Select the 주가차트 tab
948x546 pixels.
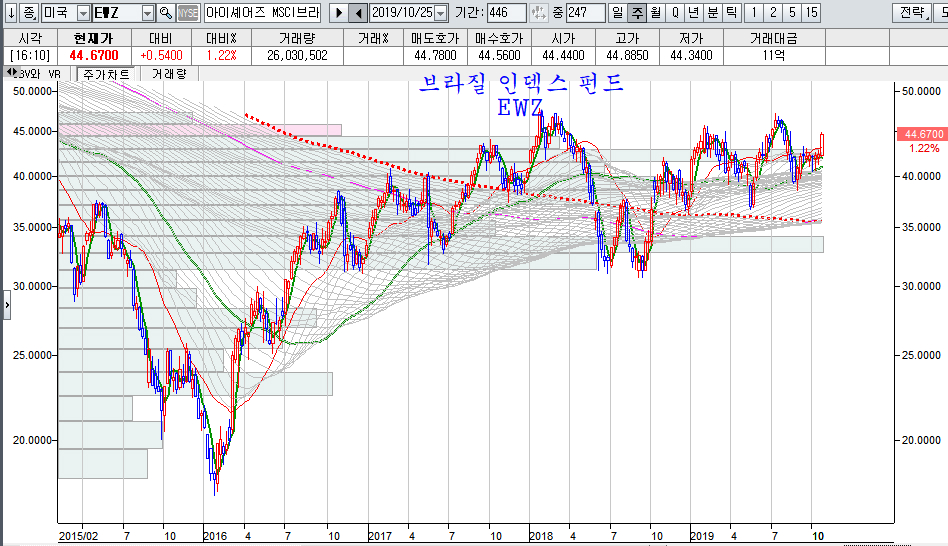pyautogui.click(x=107, y=74)
